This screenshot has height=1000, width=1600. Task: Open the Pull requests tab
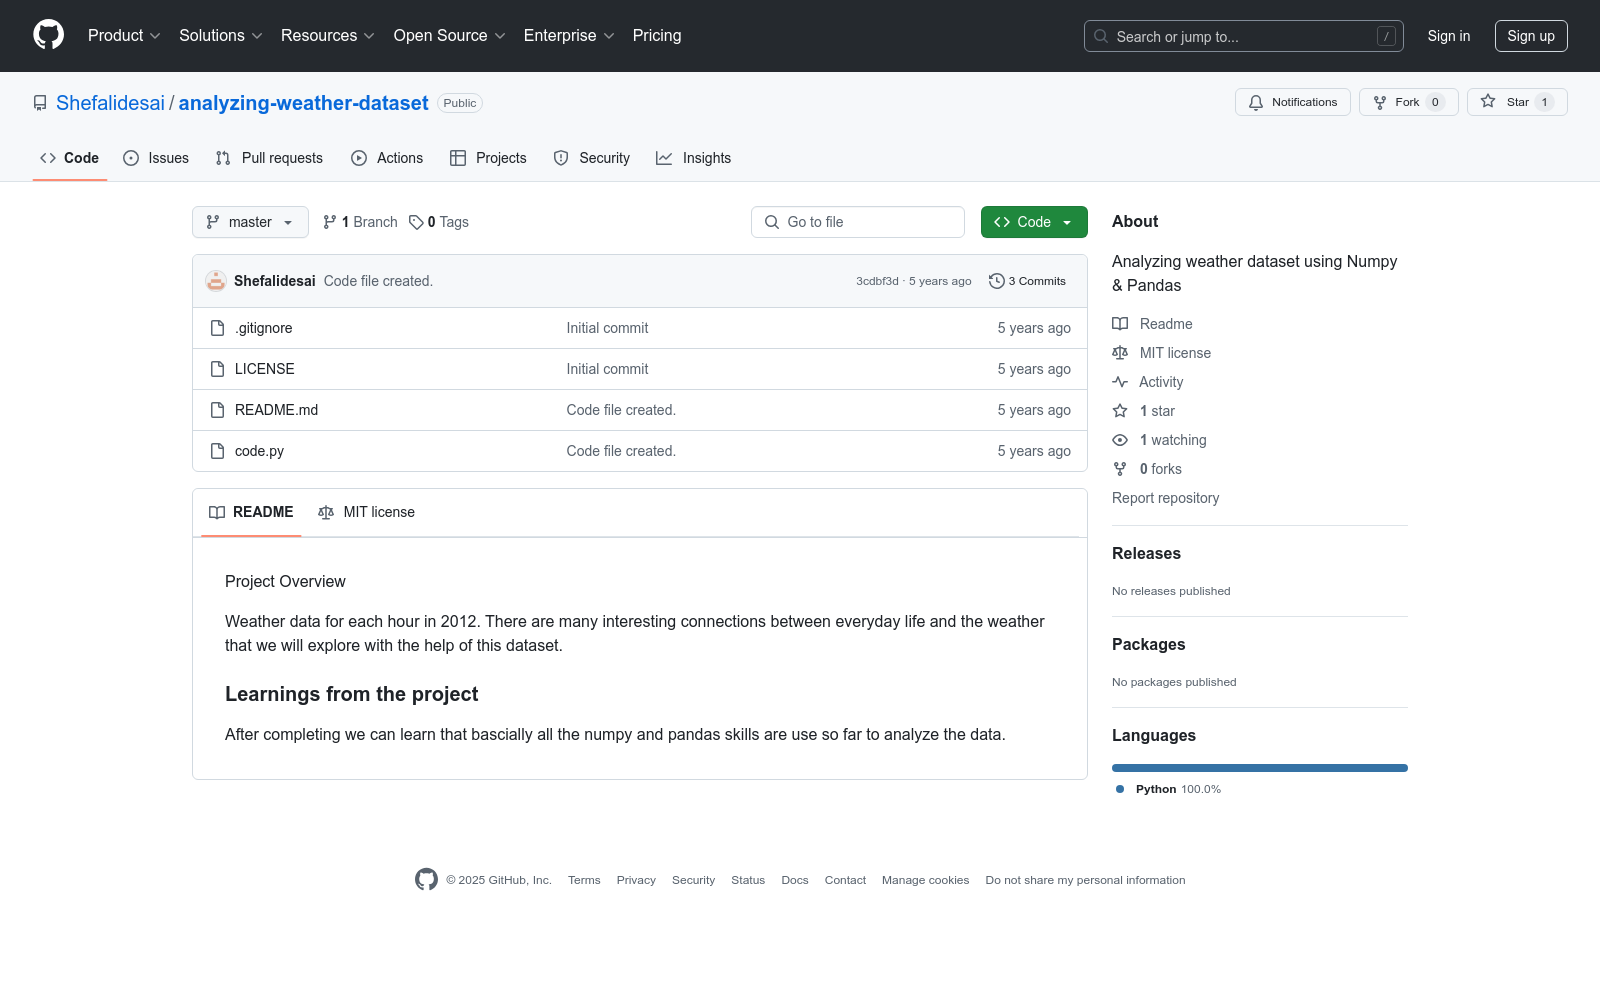[269, 158]
